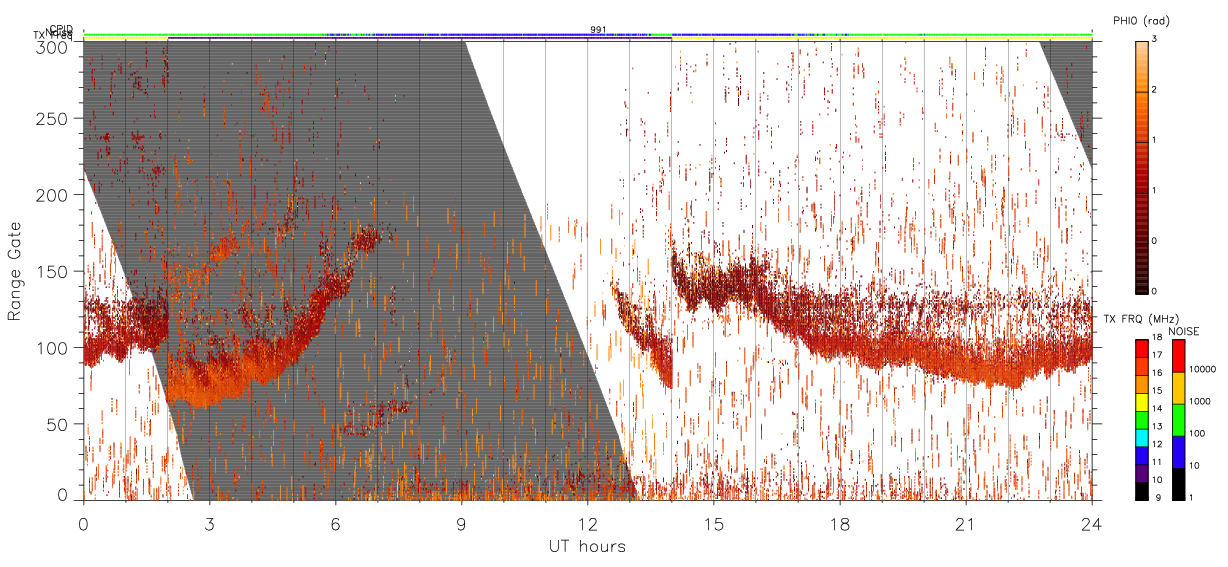This screenshot has height=567, width=1228.
Task: Click x-axis tick label '12'
Action: [x=587, y=523]
